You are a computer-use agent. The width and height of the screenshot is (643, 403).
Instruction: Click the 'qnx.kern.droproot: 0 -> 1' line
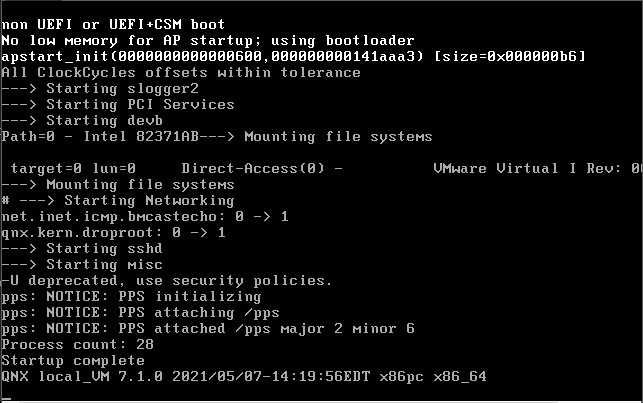point(114,232)
